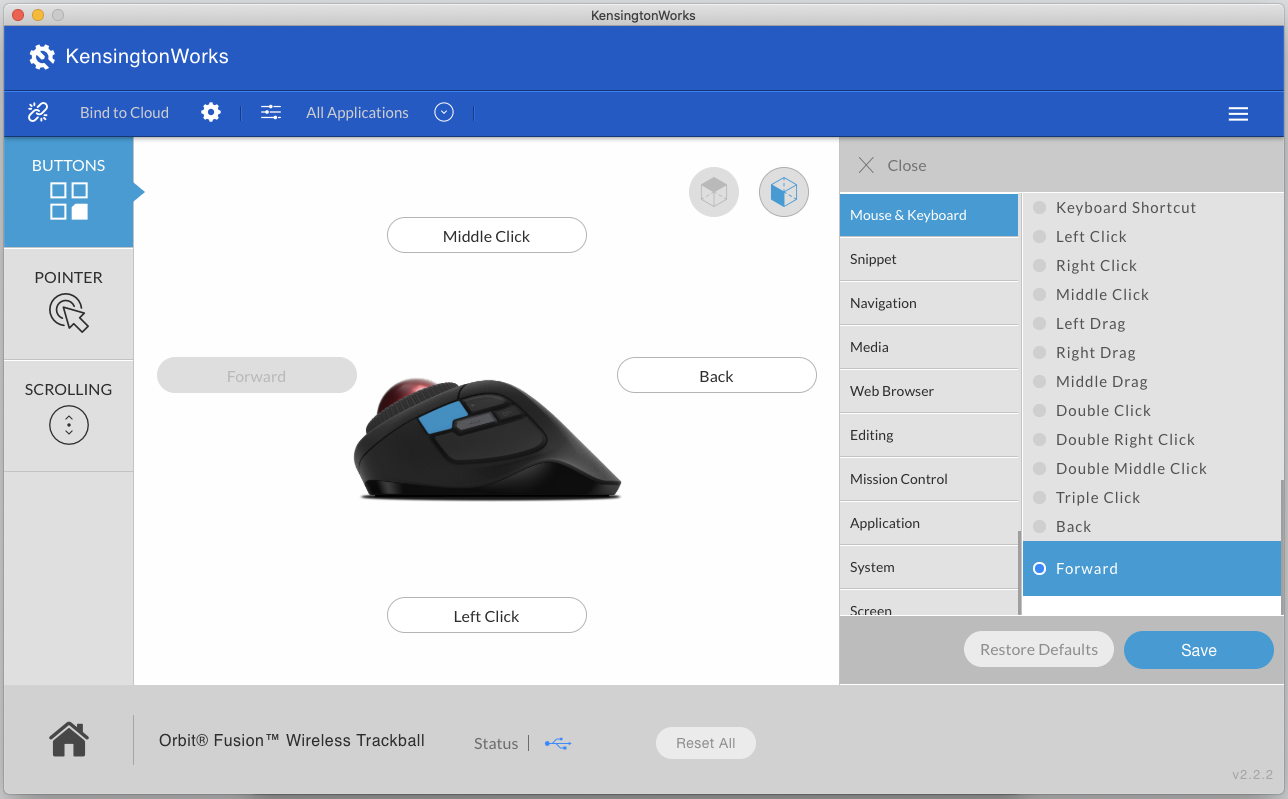
Task: Close the panel with the X icon
Action: pyautogui.click(x=866, y=165)
